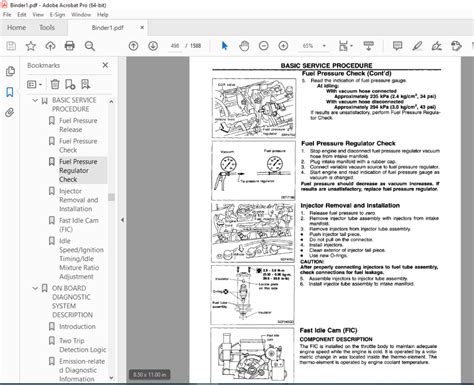Image resolution: width=474 pixels, height=385 pixels.
Task: Open Idle Speed/Ignition Timing bookmark
Action: pyautogui.click(x=81, y=259)
